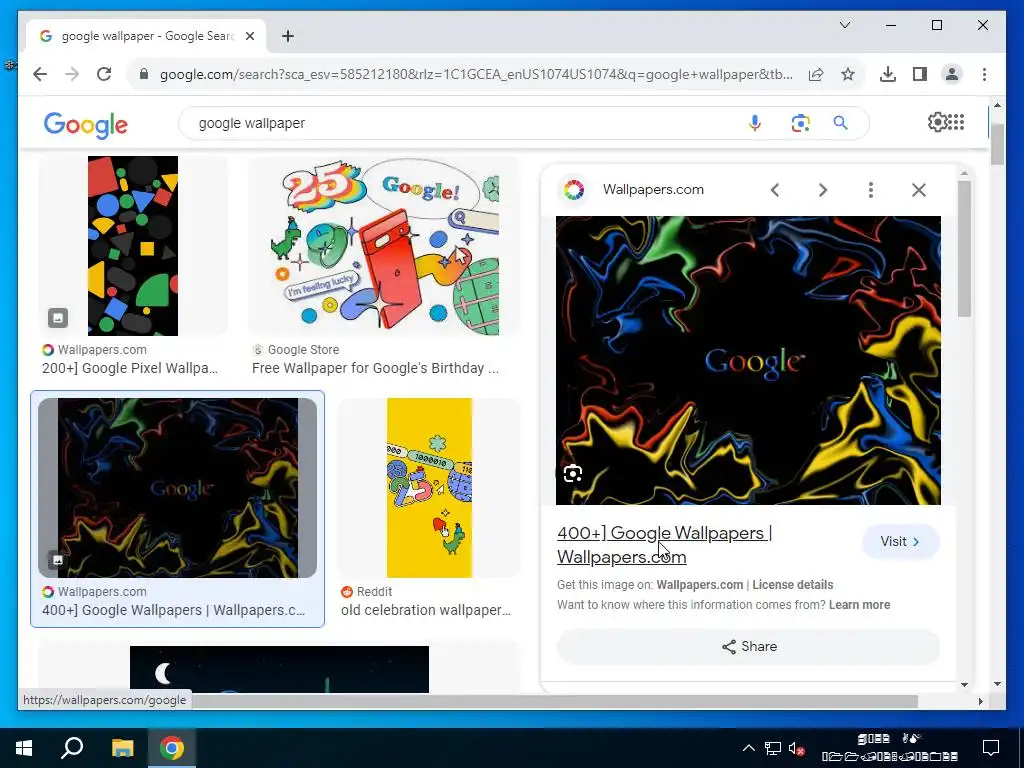Search inside preview image with Lens icon
The height and width of the screenshot is (768, 1024).
(573, 473)
